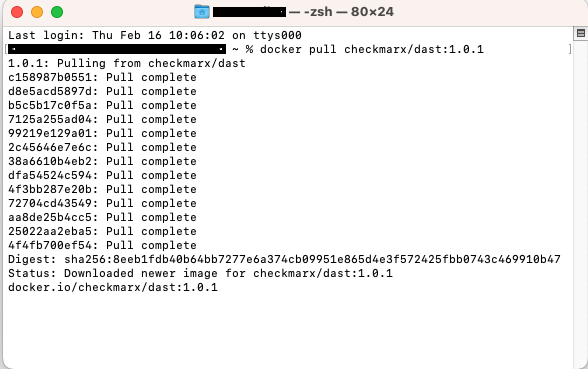Click the Digest sha256 hash line
The height and width of the screenshot is (369, 588).
coord(284,259)
